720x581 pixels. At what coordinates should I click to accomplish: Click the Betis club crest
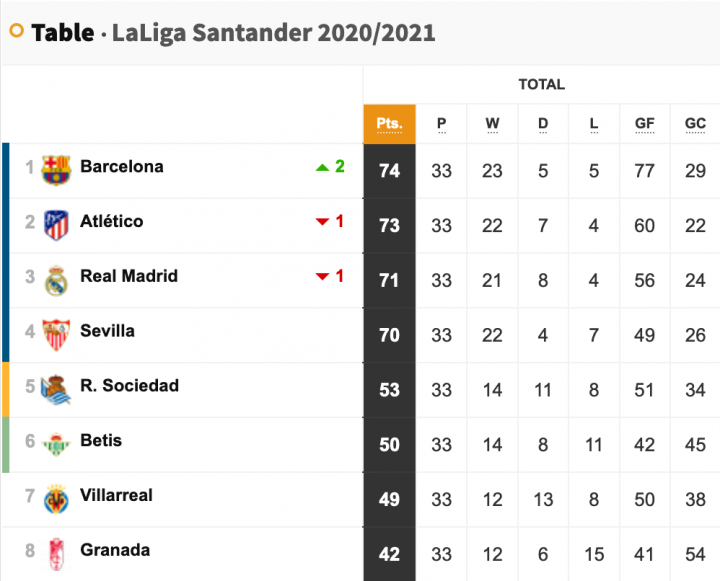tap(56, 445)
